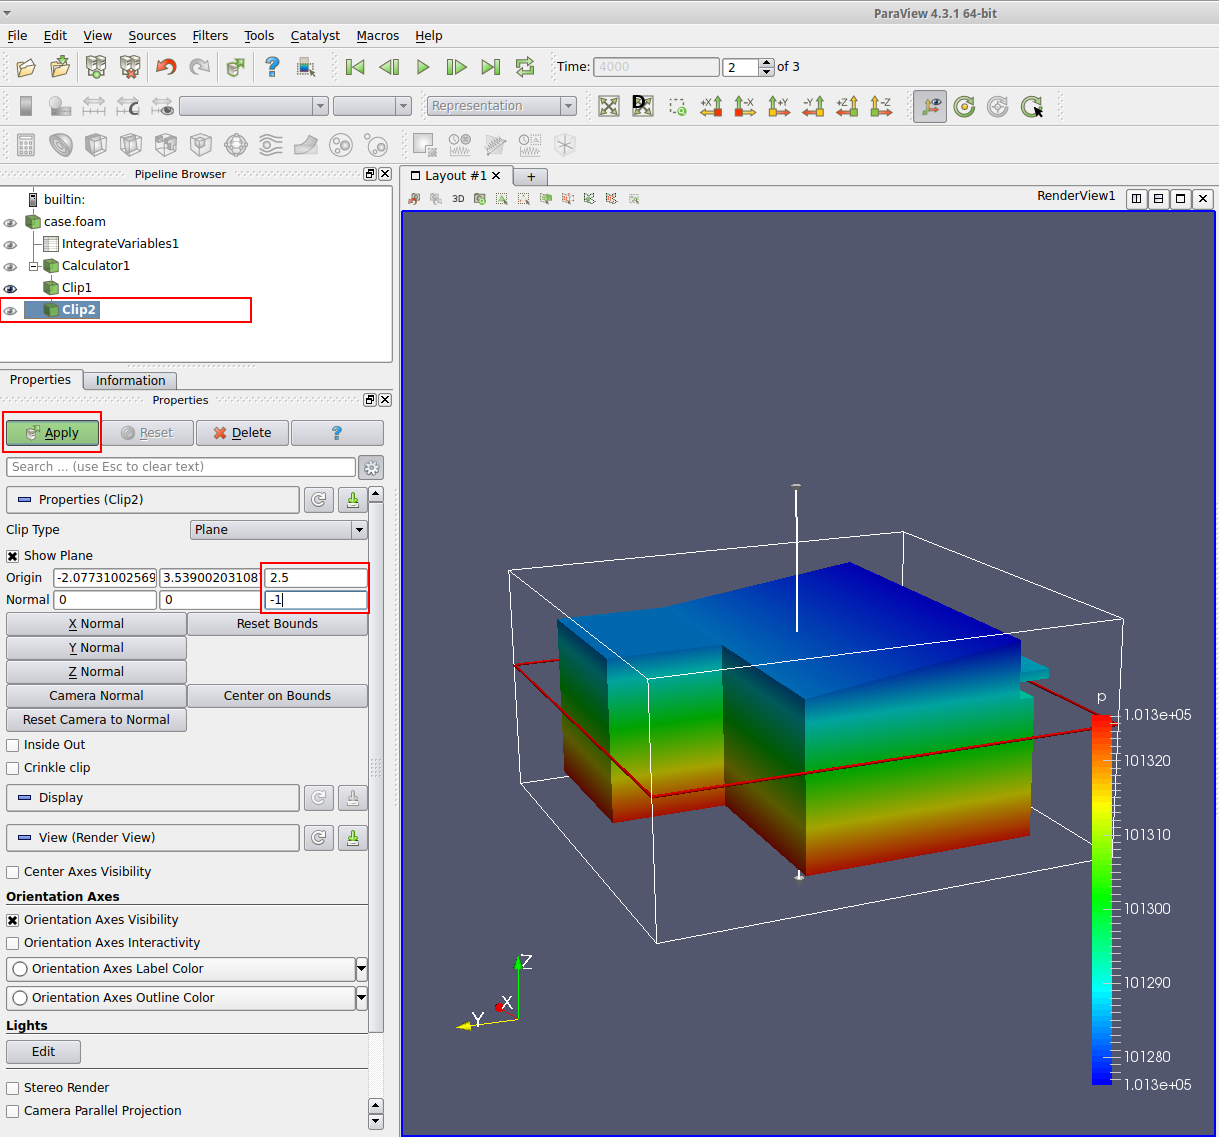Uncheck the Show Plane checkbox

click(13, 556)
